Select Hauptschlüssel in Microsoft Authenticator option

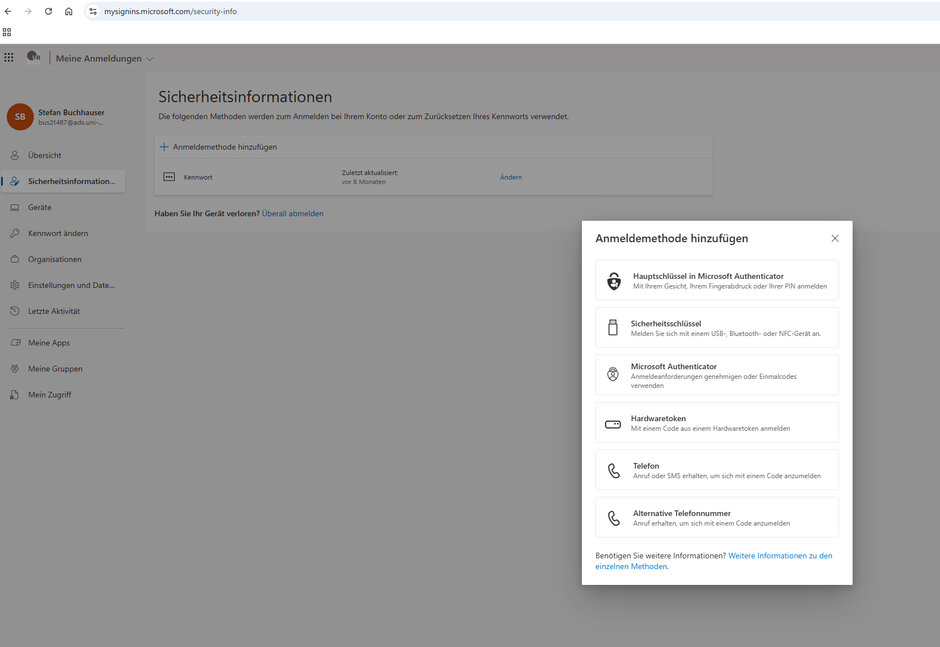(716, 281)
